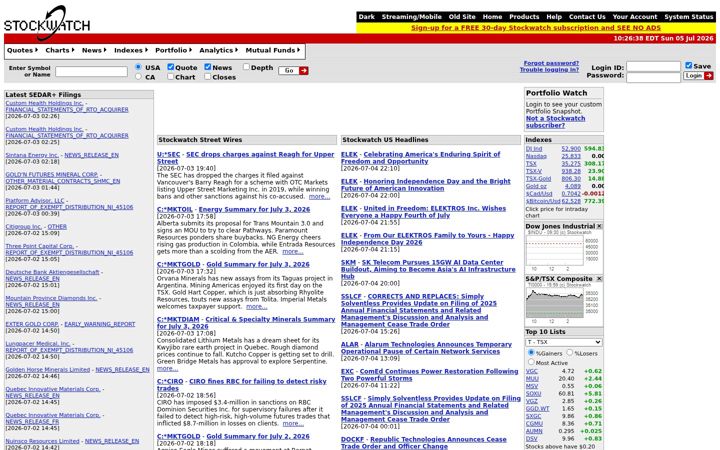Select the CA radio button
Image resolution: width=720 pixels, height=450 pixels.
[138, 77]
